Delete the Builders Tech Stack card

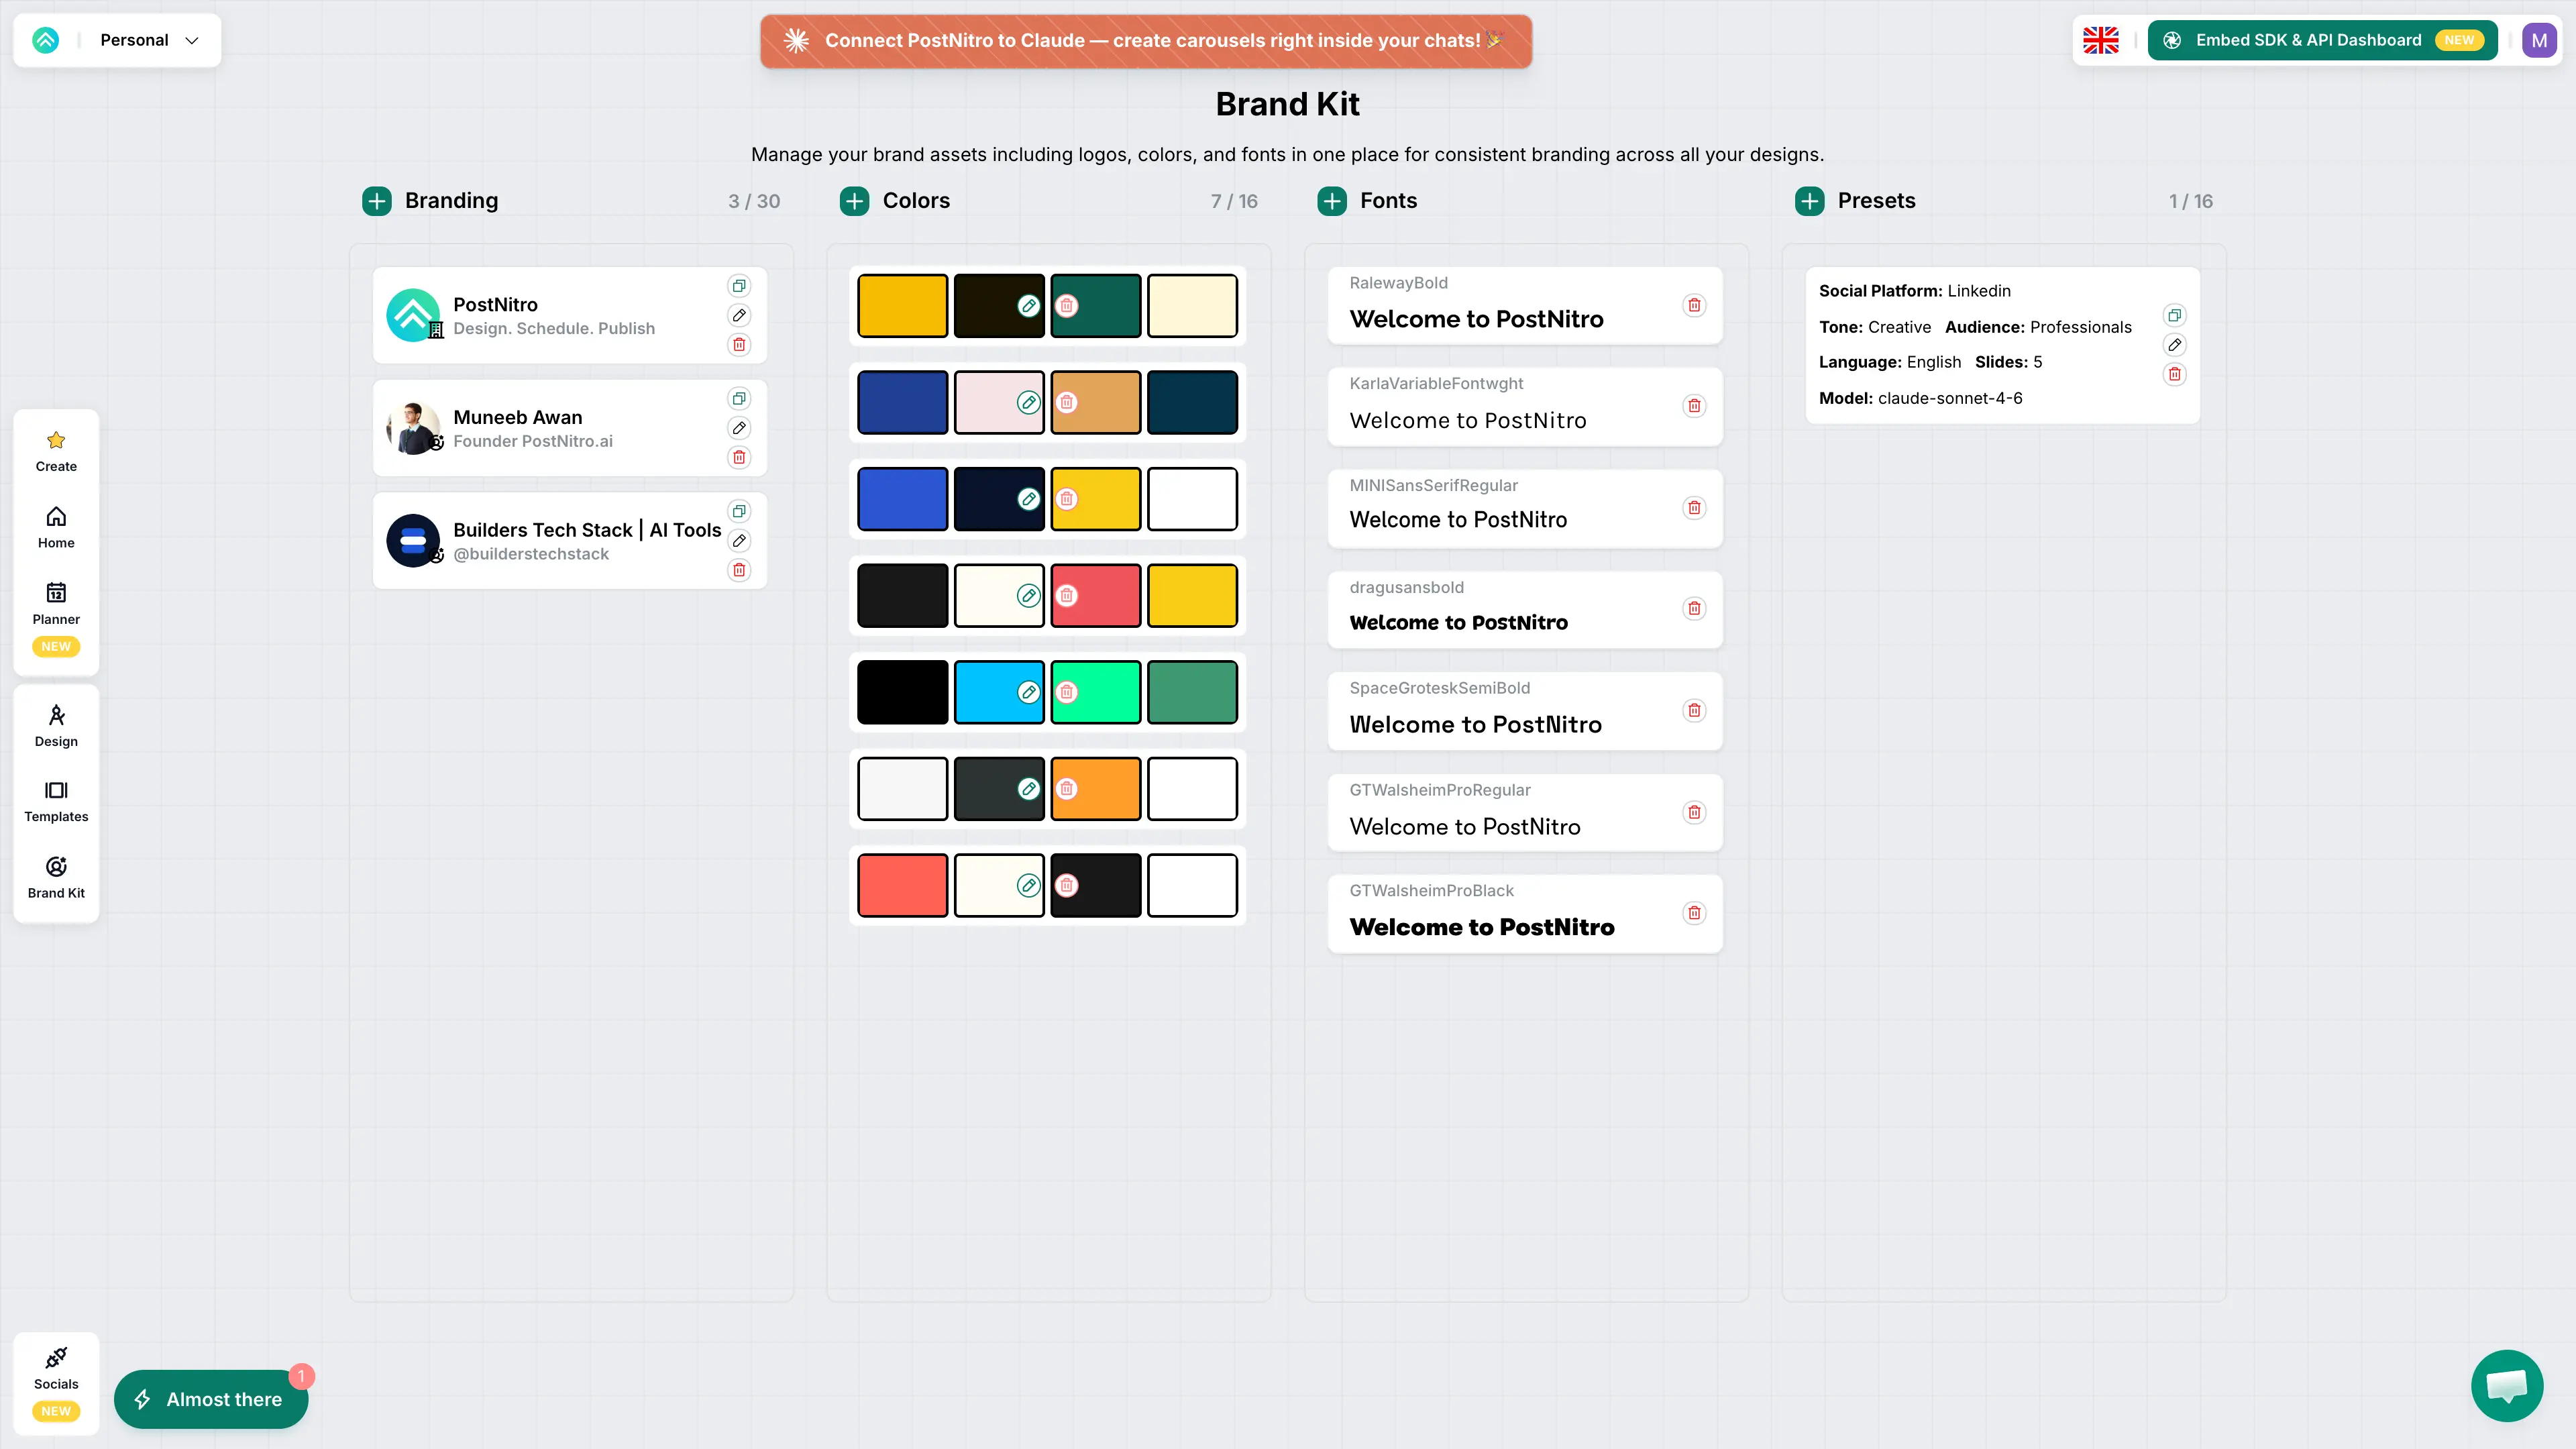(739, 570)
